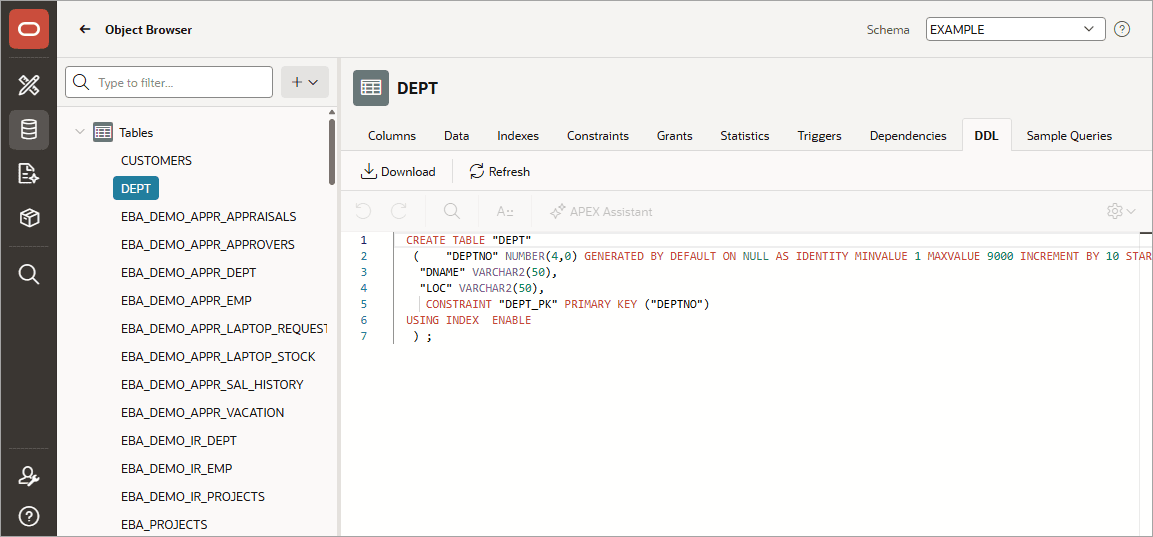The height and width of the screenshot is (537, 1153).
Task: Open find in the code editor
Action: pos(452,211)
